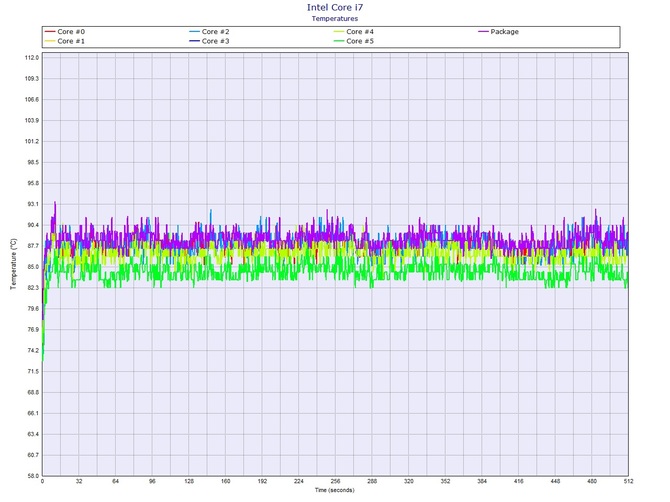Click the Core #1 legend entry
The width and height of the screenshot is (670, 502).
click(65, 41)
